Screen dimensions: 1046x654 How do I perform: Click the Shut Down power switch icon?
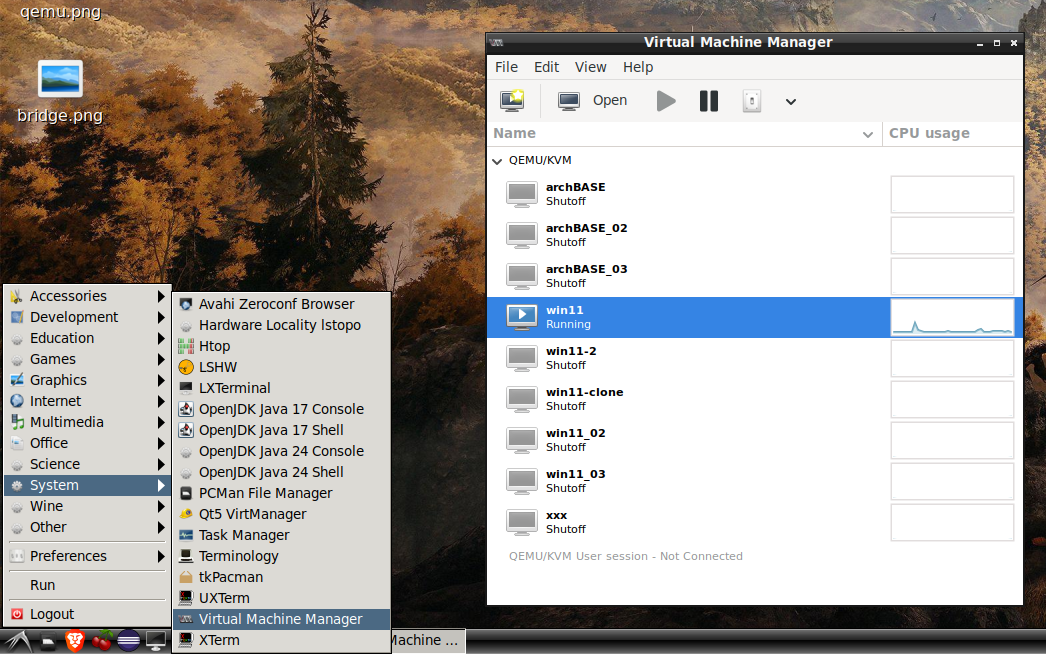pos(752,100)
